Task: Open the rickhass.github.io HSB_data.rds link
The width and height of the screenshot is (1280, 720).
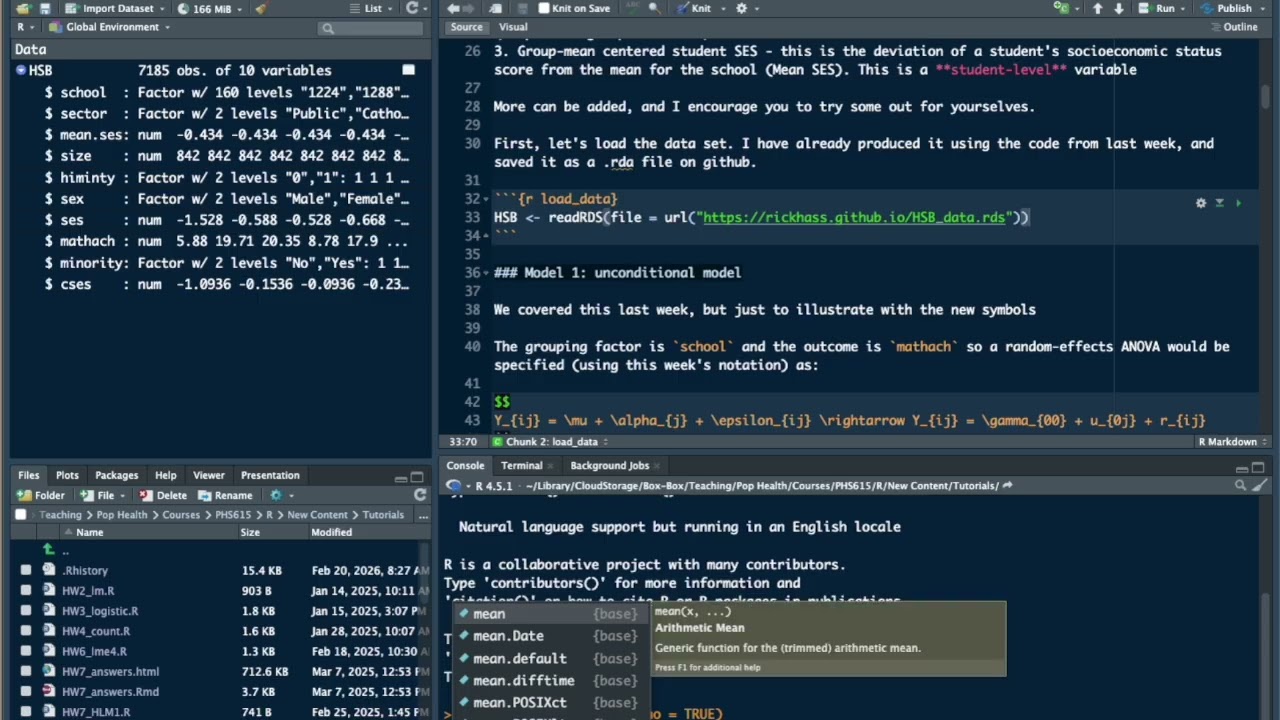Action: point(854,217)
